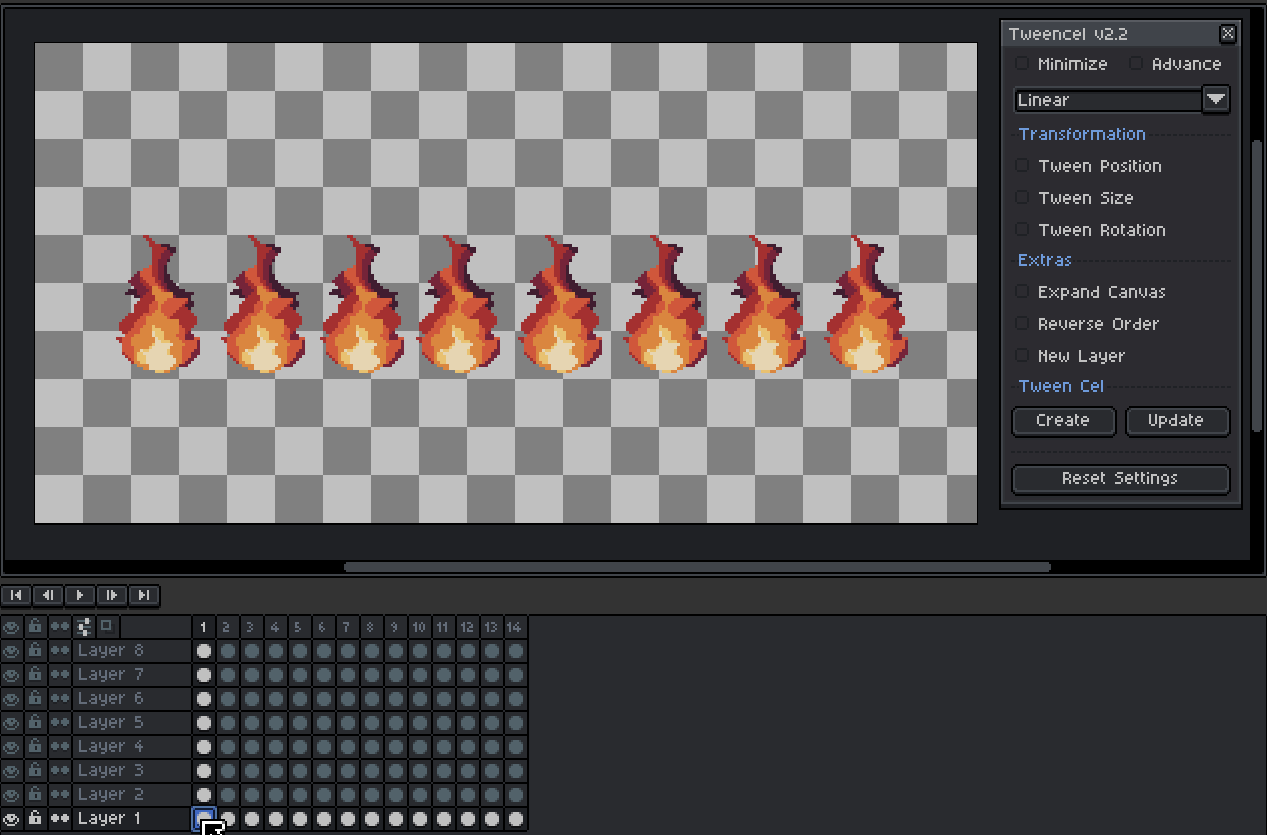Select the cel at frame 5 on Layer 1
This screenshot has height=835, width=1267.
pyautogui.click(x=298, y=818)
